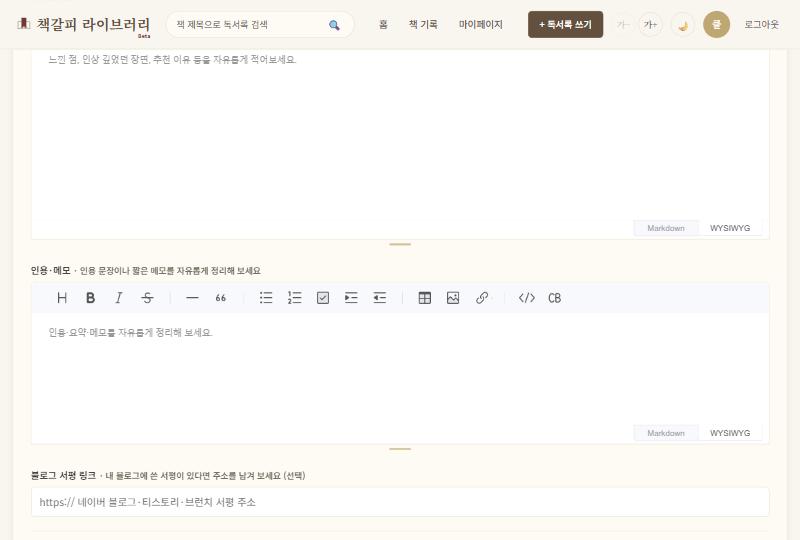Click 로그아웃 to sign out
This screenshot has height=540, width=800.
761,24
